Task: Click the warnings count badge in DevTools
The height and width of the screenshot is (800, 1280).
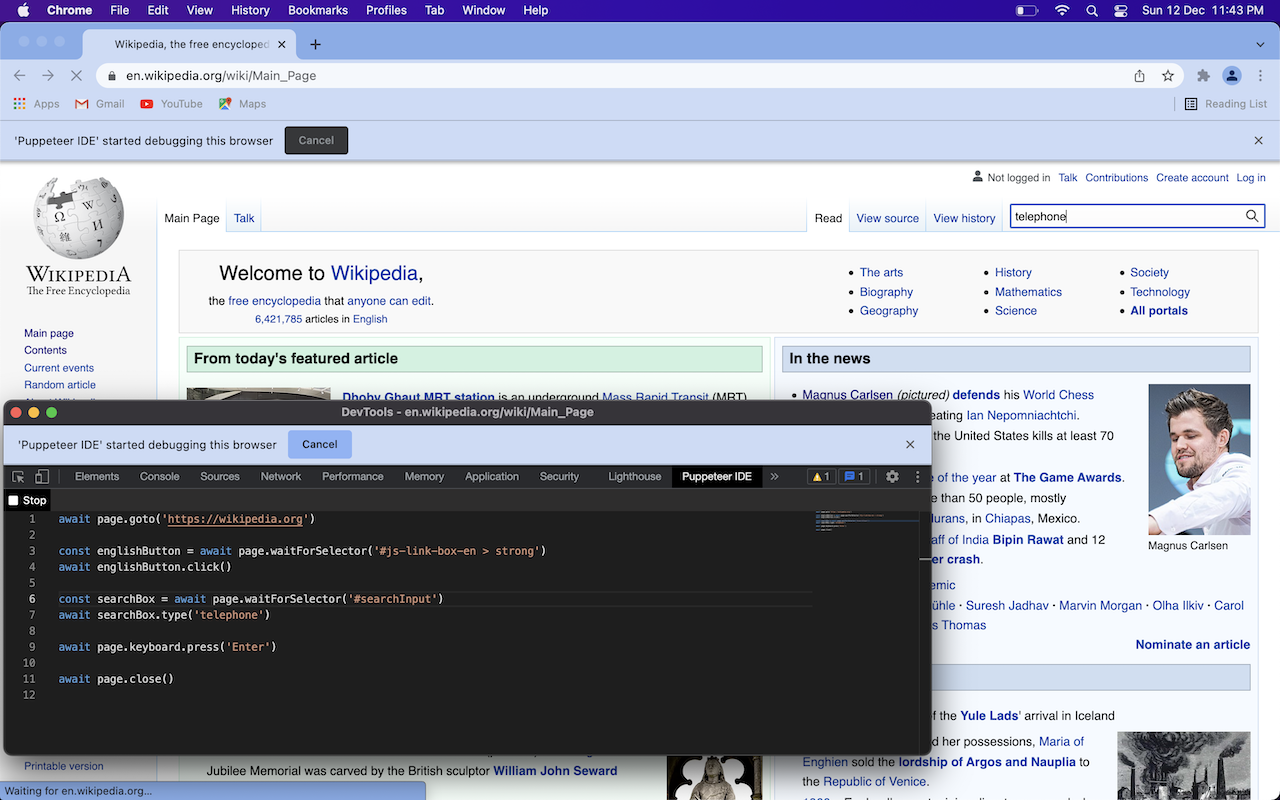Action: [x=821, y=477]
